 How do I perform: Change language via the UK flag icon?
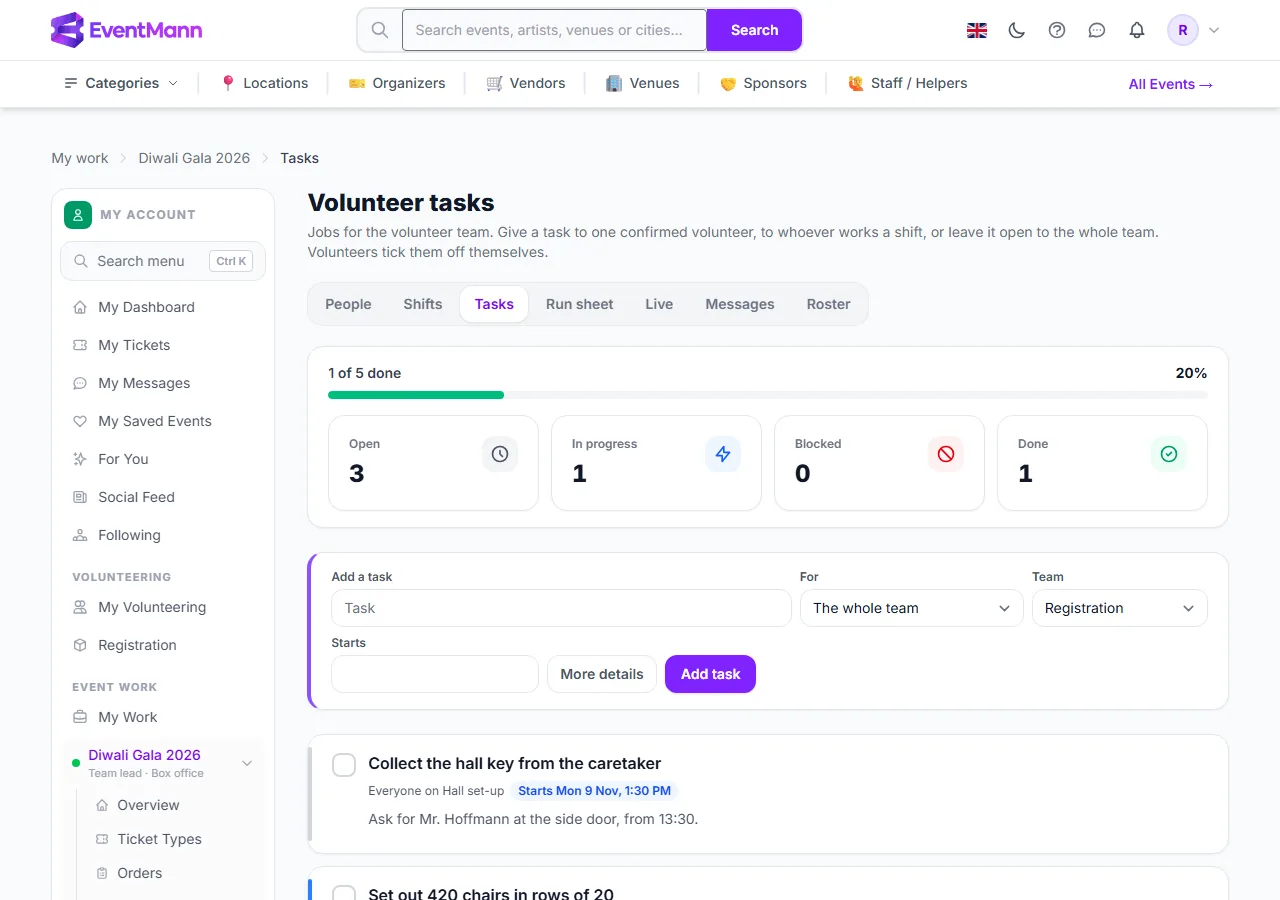pos(977,30)
